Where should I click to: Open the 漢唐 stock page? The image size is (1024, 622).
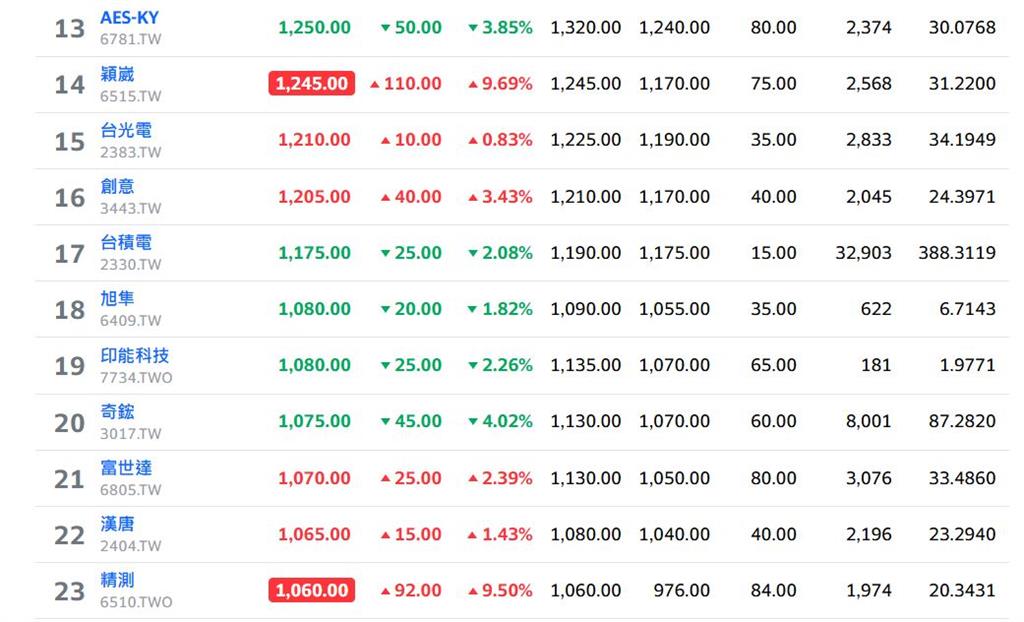(x=117, y=525)
